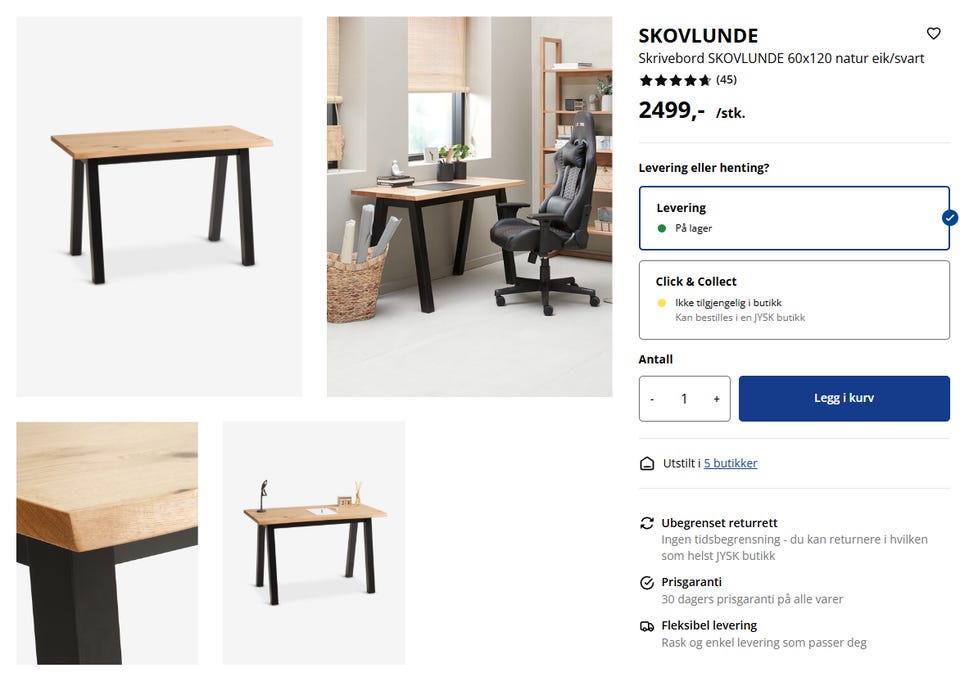Click the Fleksibel levering truck icon
This screenshot has width=960, height=686.
[x=647, y=626]
